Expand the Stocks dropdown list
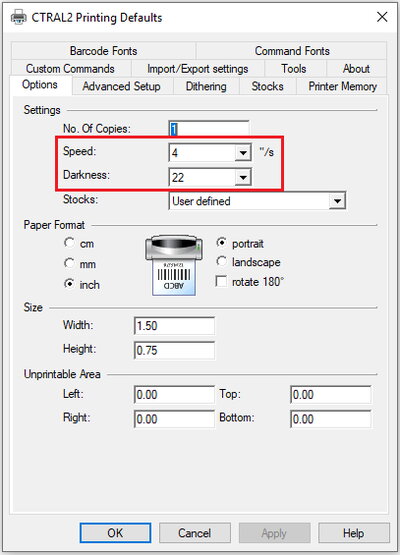 pos(337,201)
